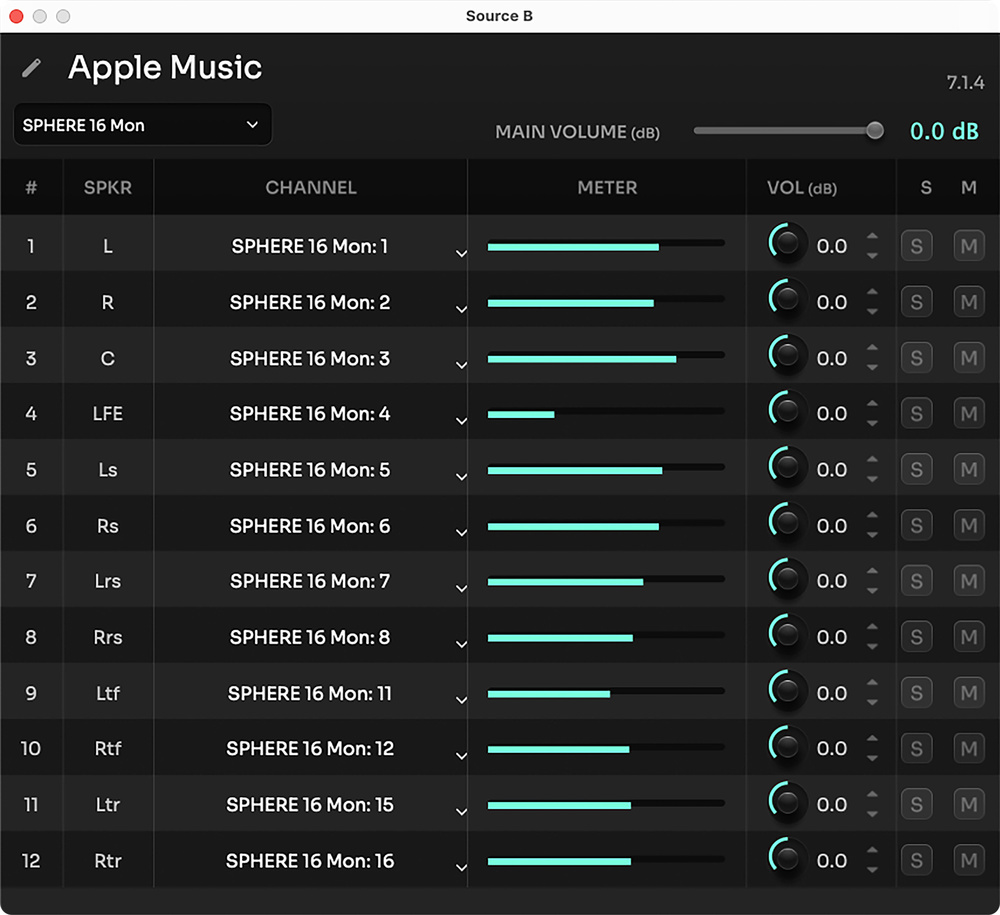Click the Apple Music source name
Image resolution: width=1000 pixels, height=915 pixels.
coord(165,68)
